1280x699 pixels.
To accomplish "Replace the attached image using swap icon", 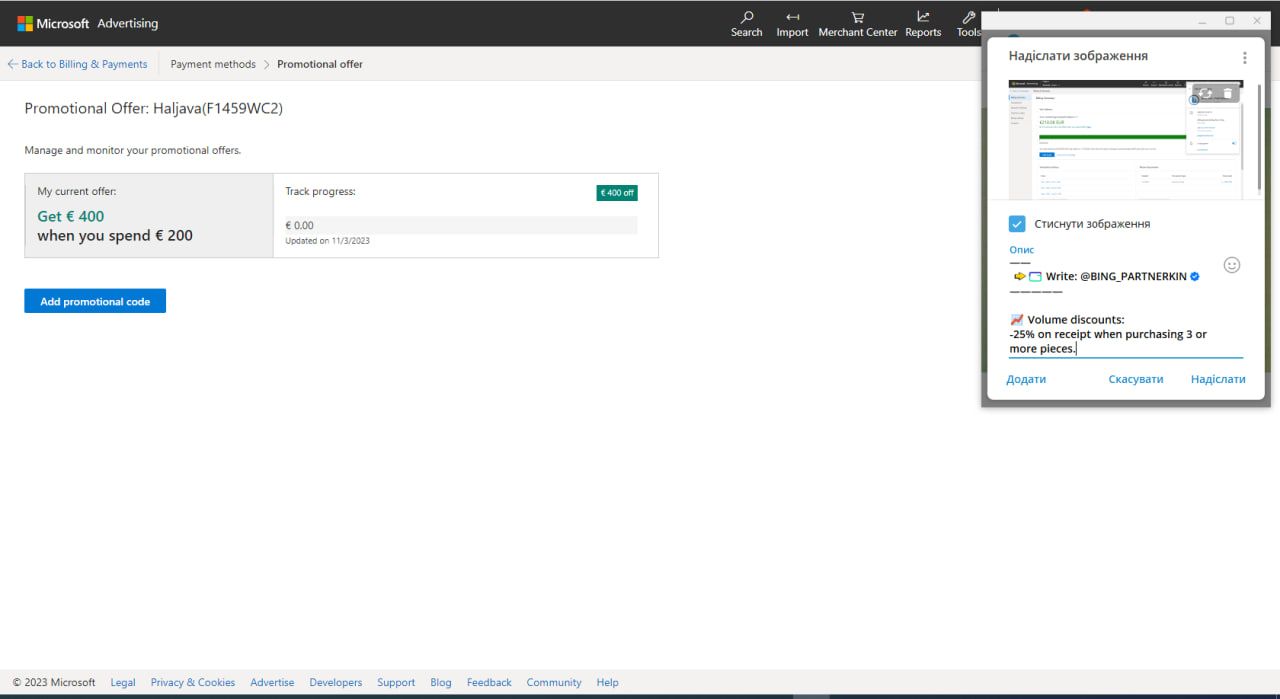I will (x=1206, y=93).
